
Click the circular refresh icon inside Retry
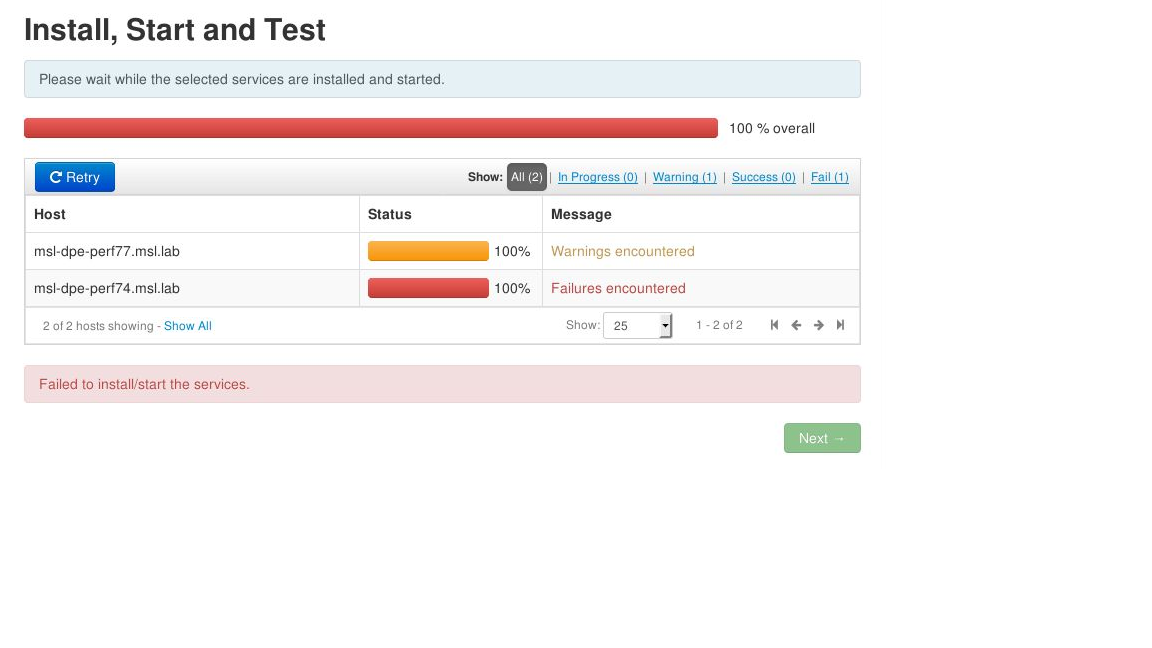coord(54,176)
